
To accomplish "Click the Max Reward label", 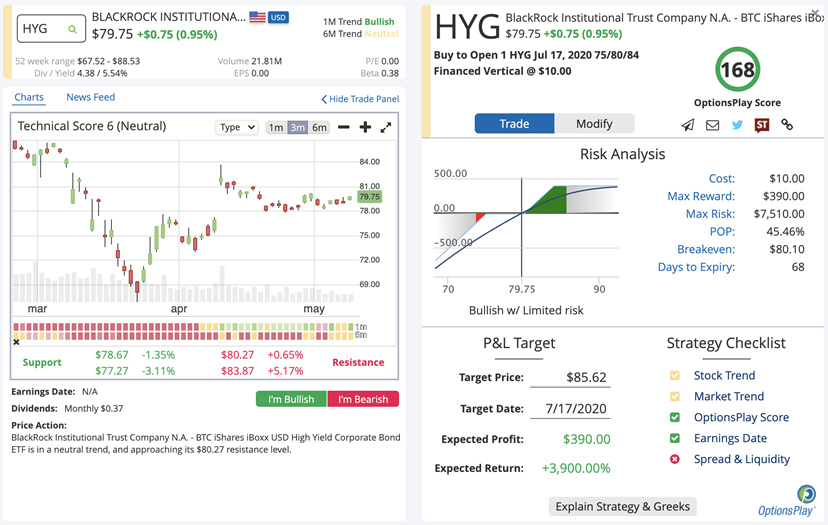I will coord(701,196).
